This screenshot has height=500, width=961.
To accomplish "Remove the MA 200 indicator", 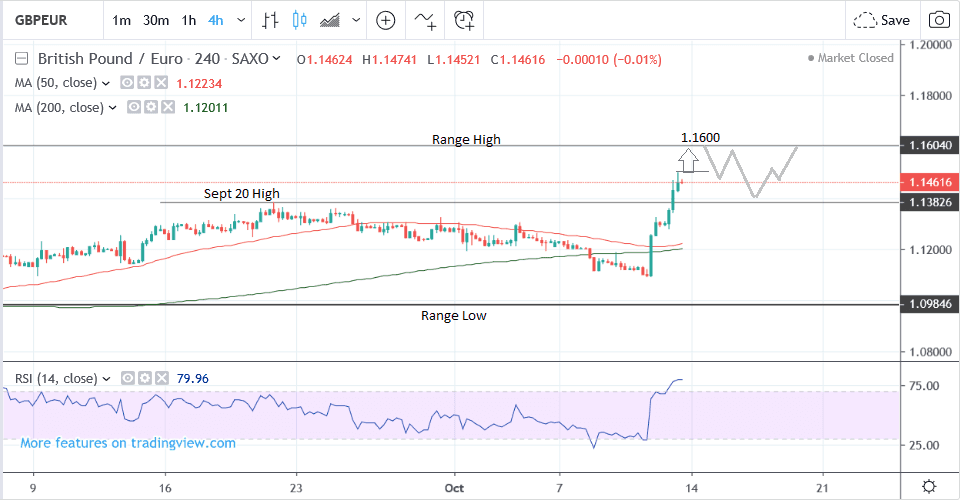I will tap(168, 107).
